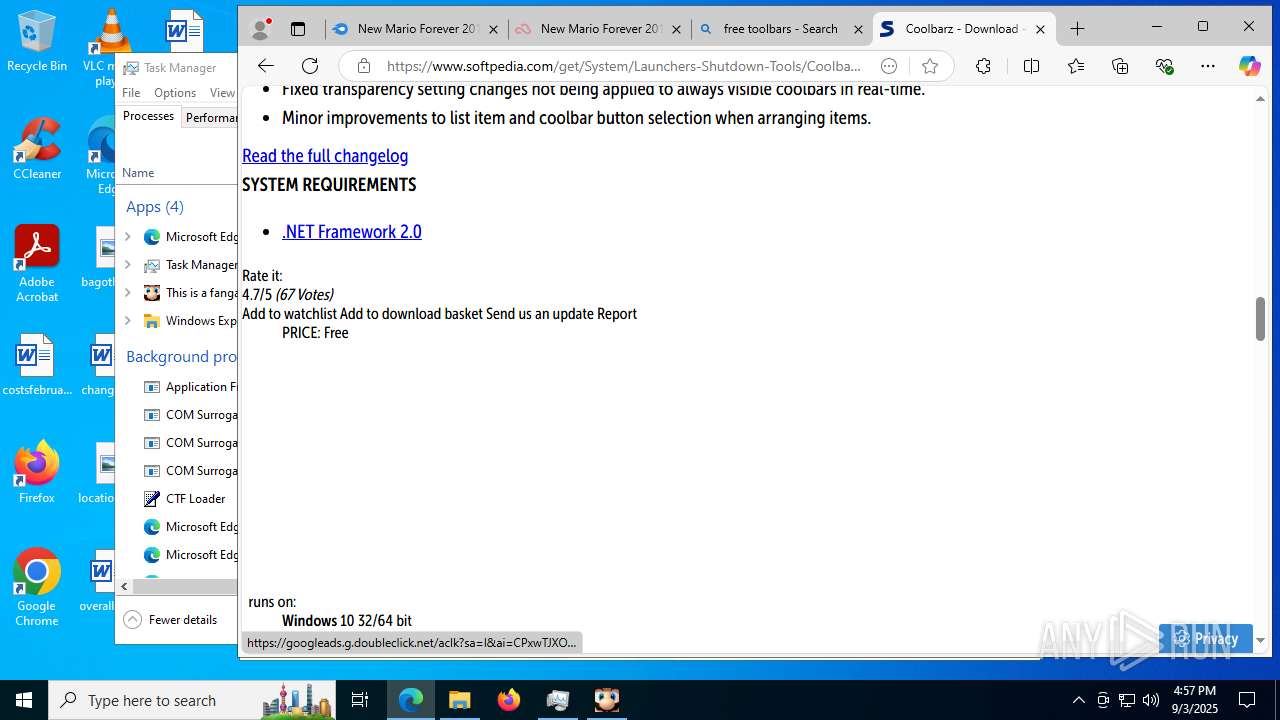Select Performance tab in Task Manager
1280x720 pixels.
coord(209,117)
